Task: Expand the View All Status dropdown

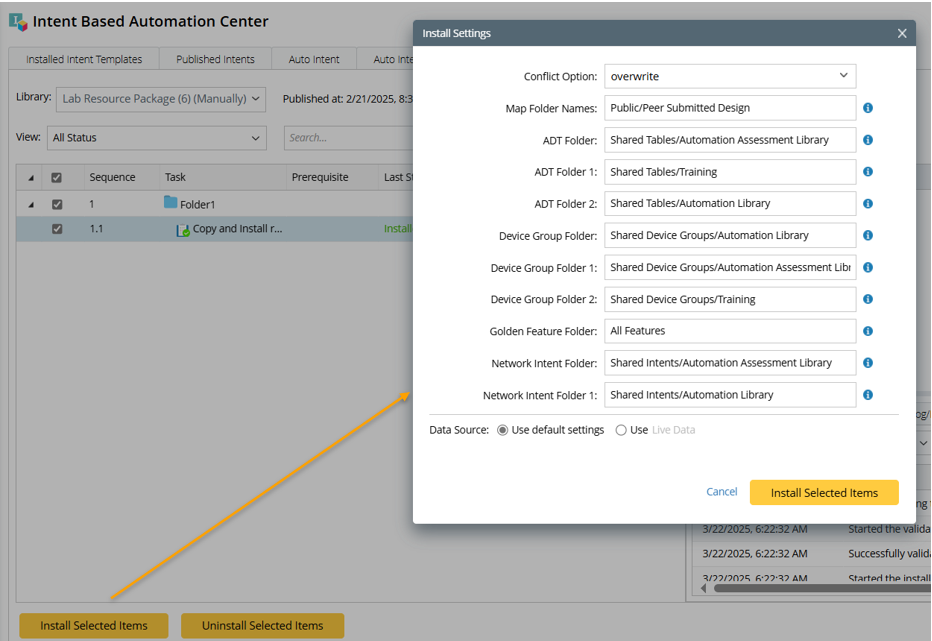Action: tap(156, 138)
